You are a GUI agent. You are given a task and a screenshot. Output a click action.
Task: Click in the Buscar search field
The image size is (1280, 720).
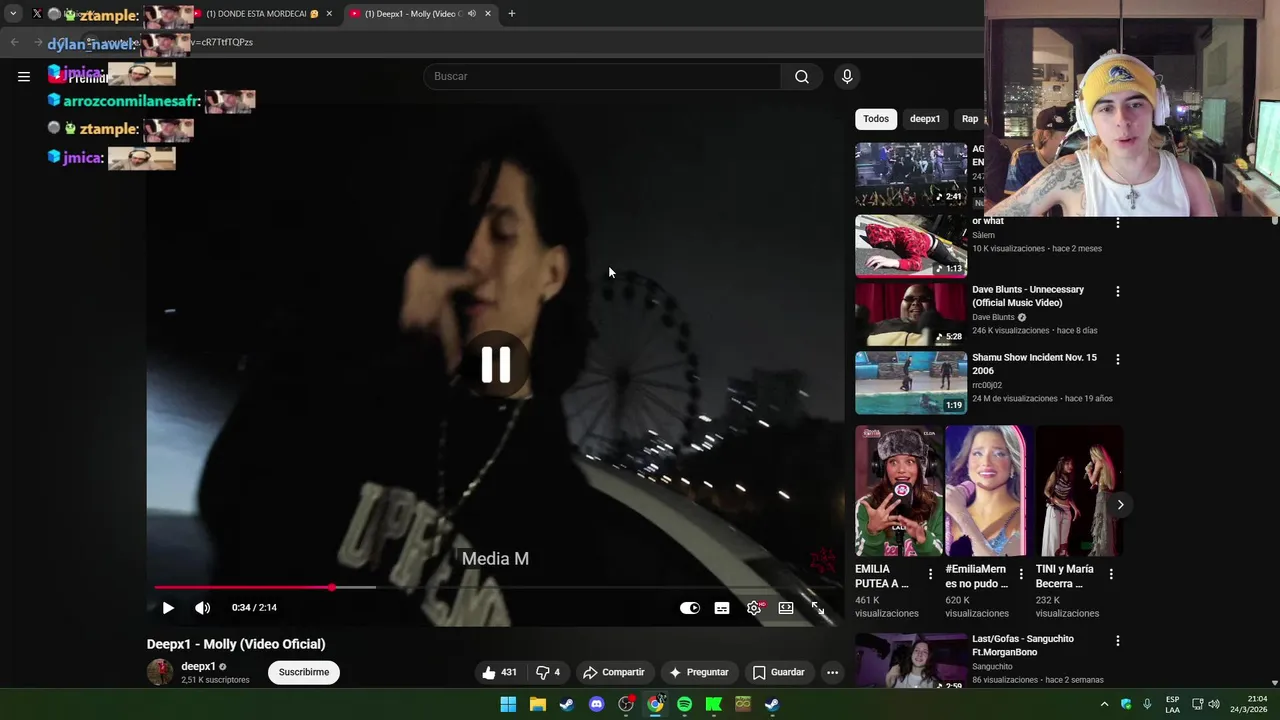click(603, 76)
